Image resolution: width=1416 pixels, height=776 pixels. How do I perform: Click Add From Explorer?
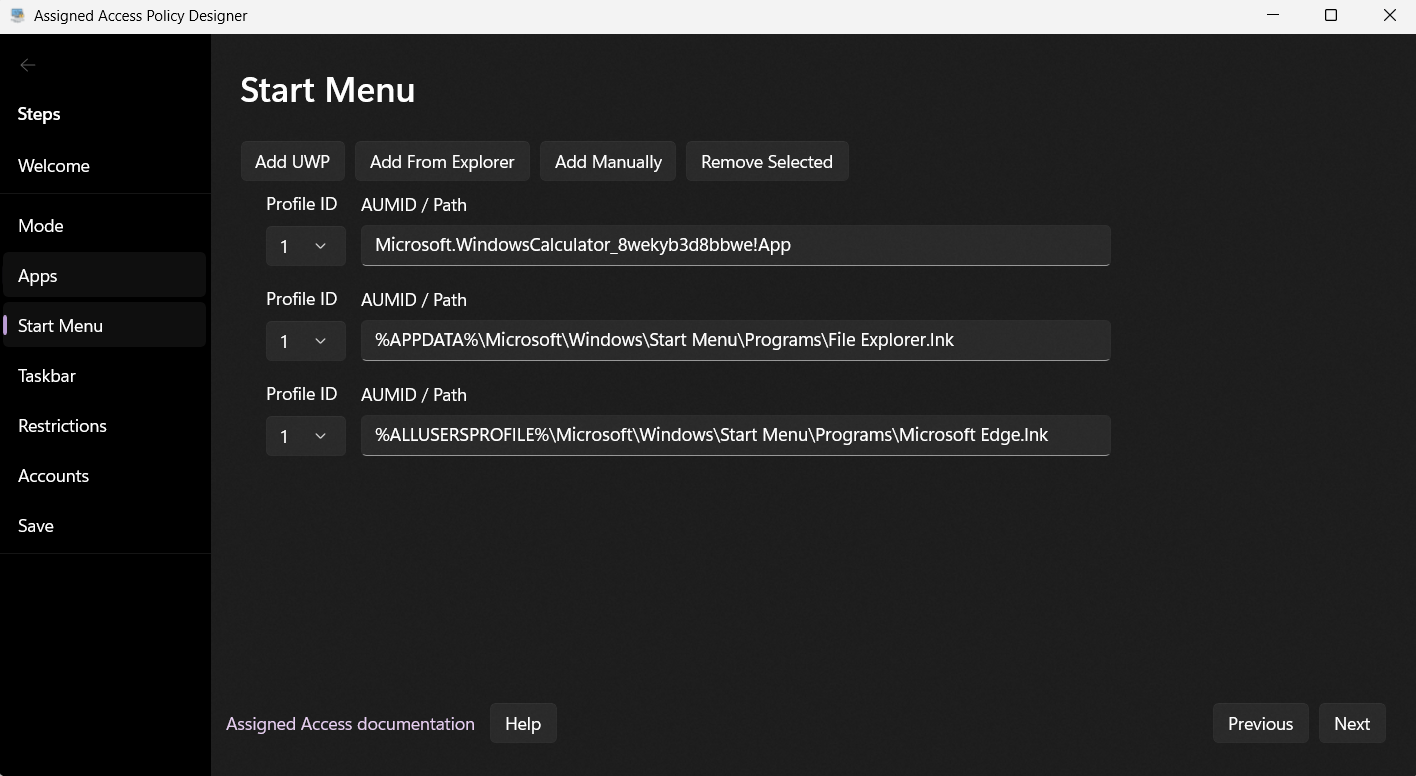click(x=442, y=160)
